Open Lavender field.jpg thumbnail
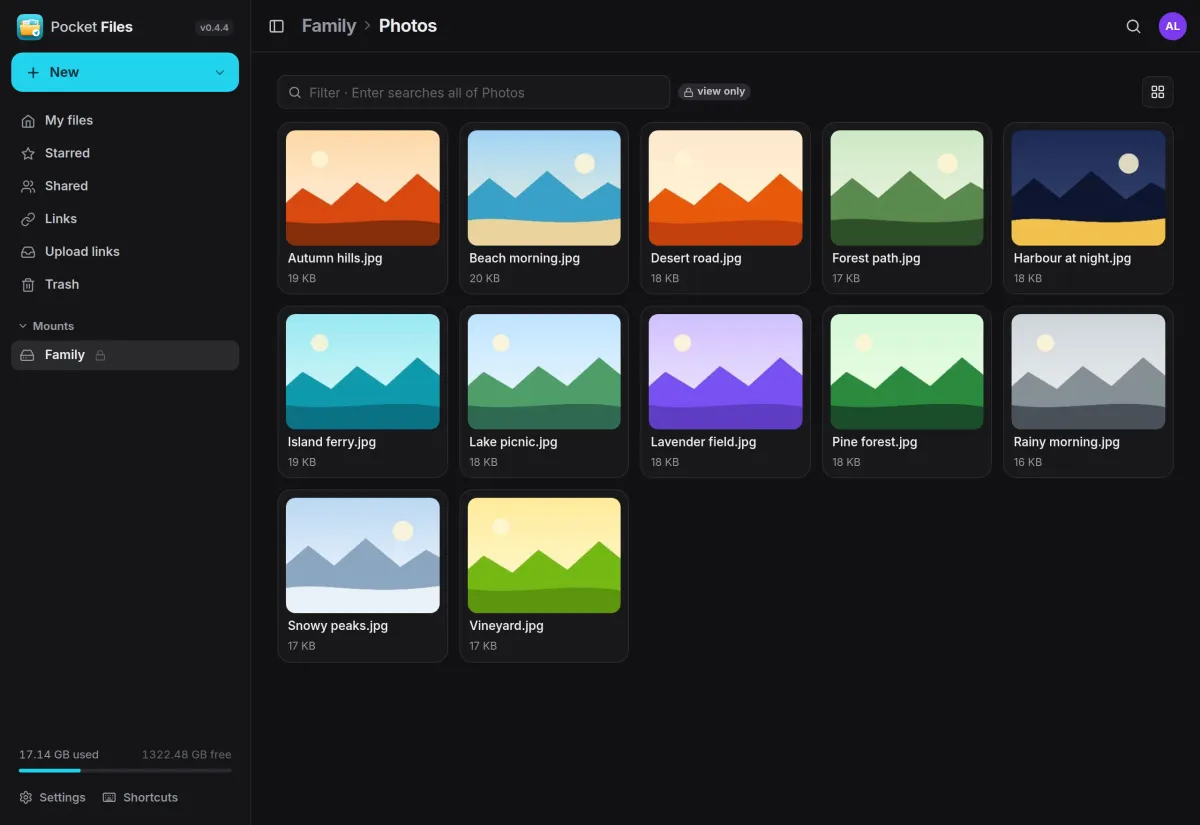 pyautogui.click(x=726, y=372)
